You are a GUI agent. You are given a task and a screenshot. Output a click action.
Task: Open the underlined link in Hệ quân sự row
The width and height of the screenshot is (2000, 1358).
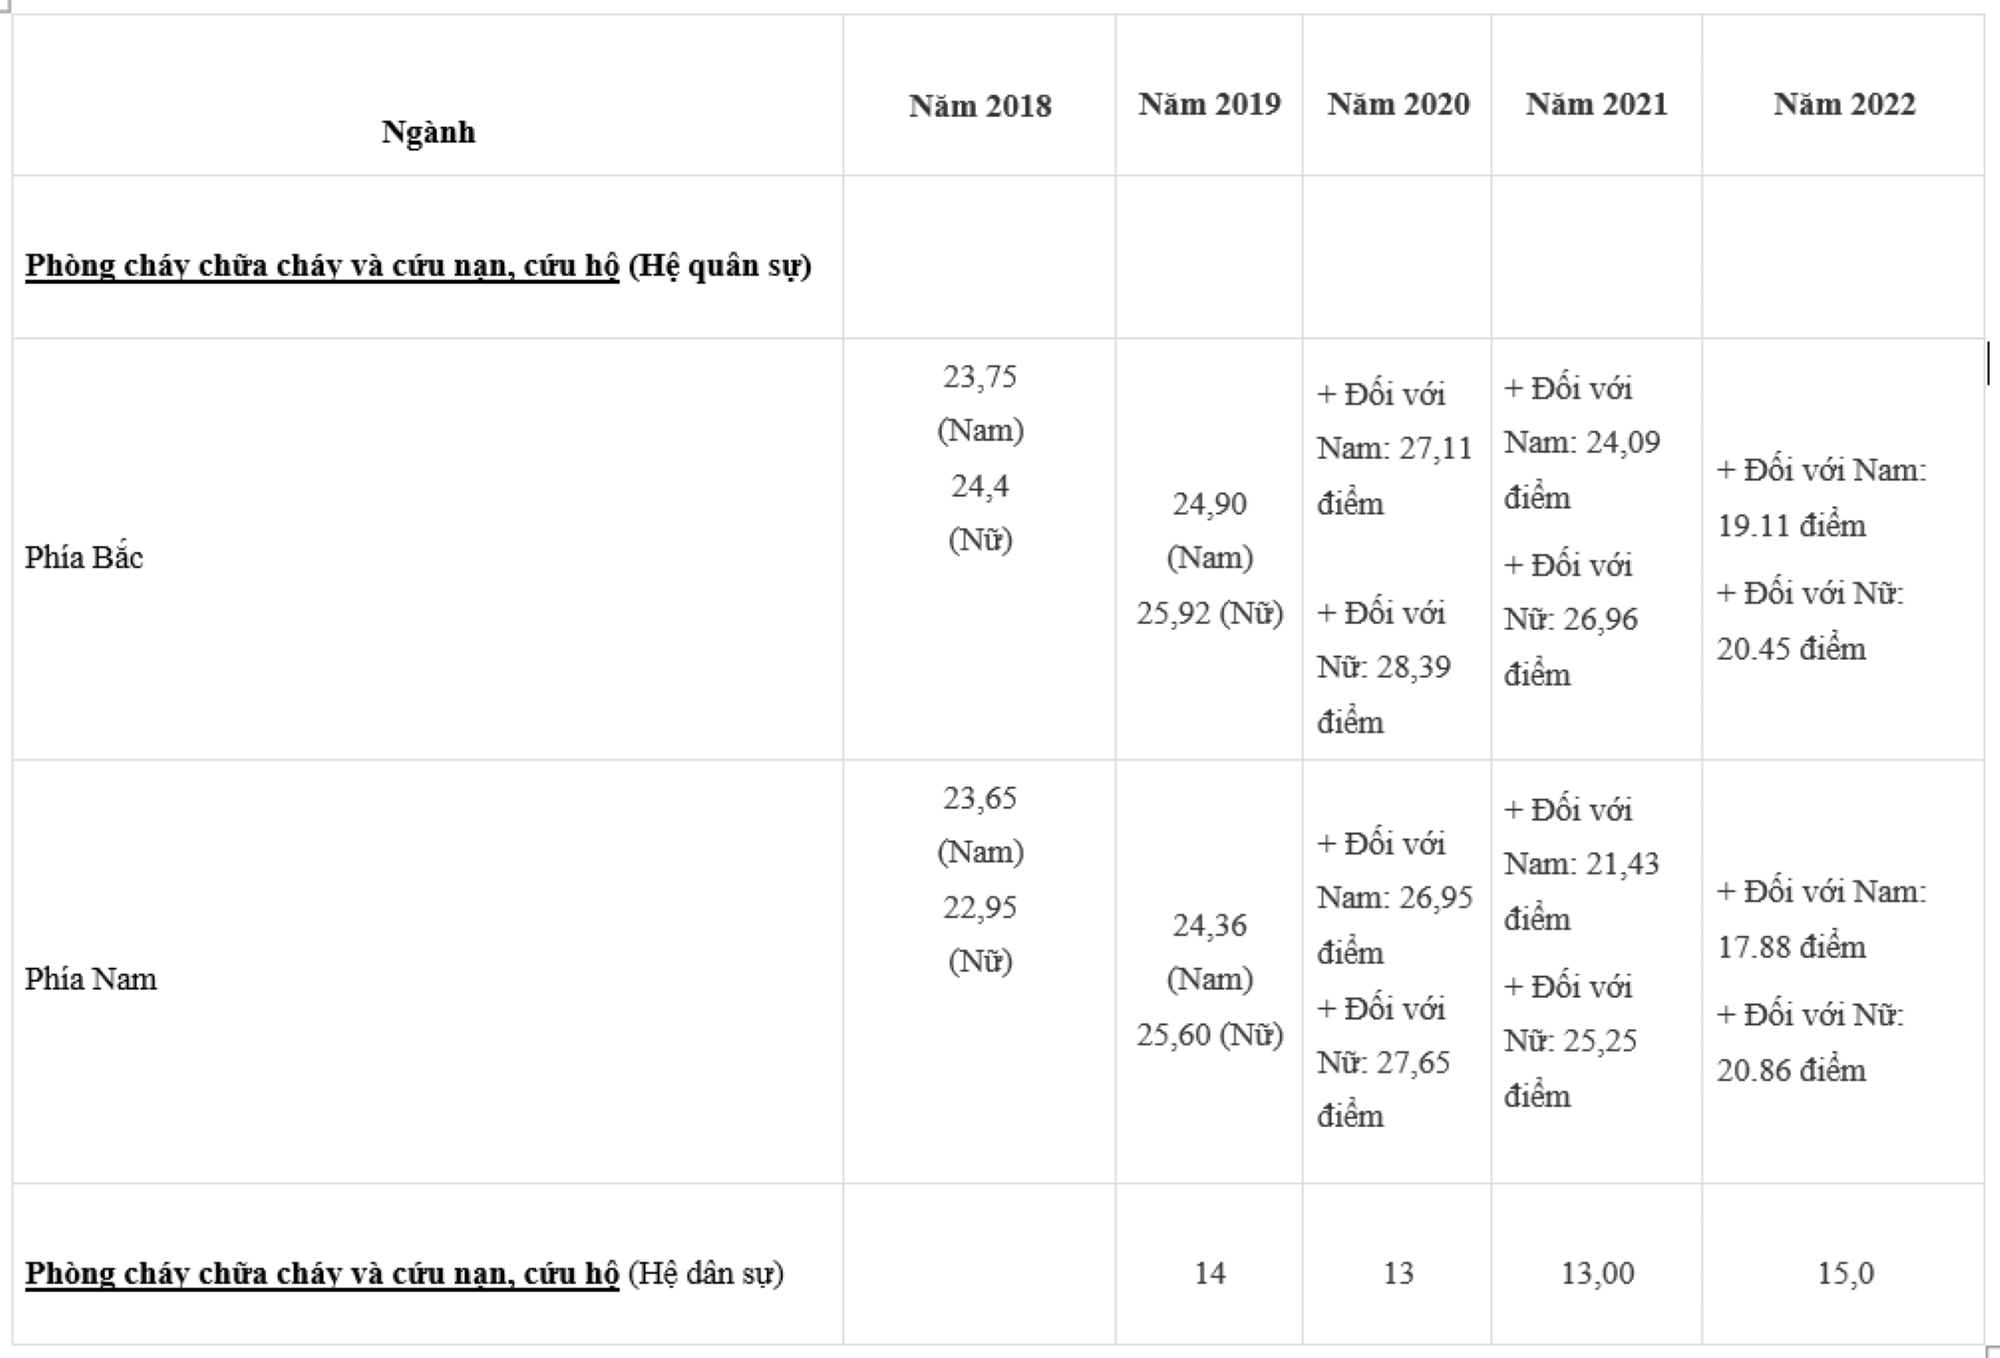tap(322, 266)
